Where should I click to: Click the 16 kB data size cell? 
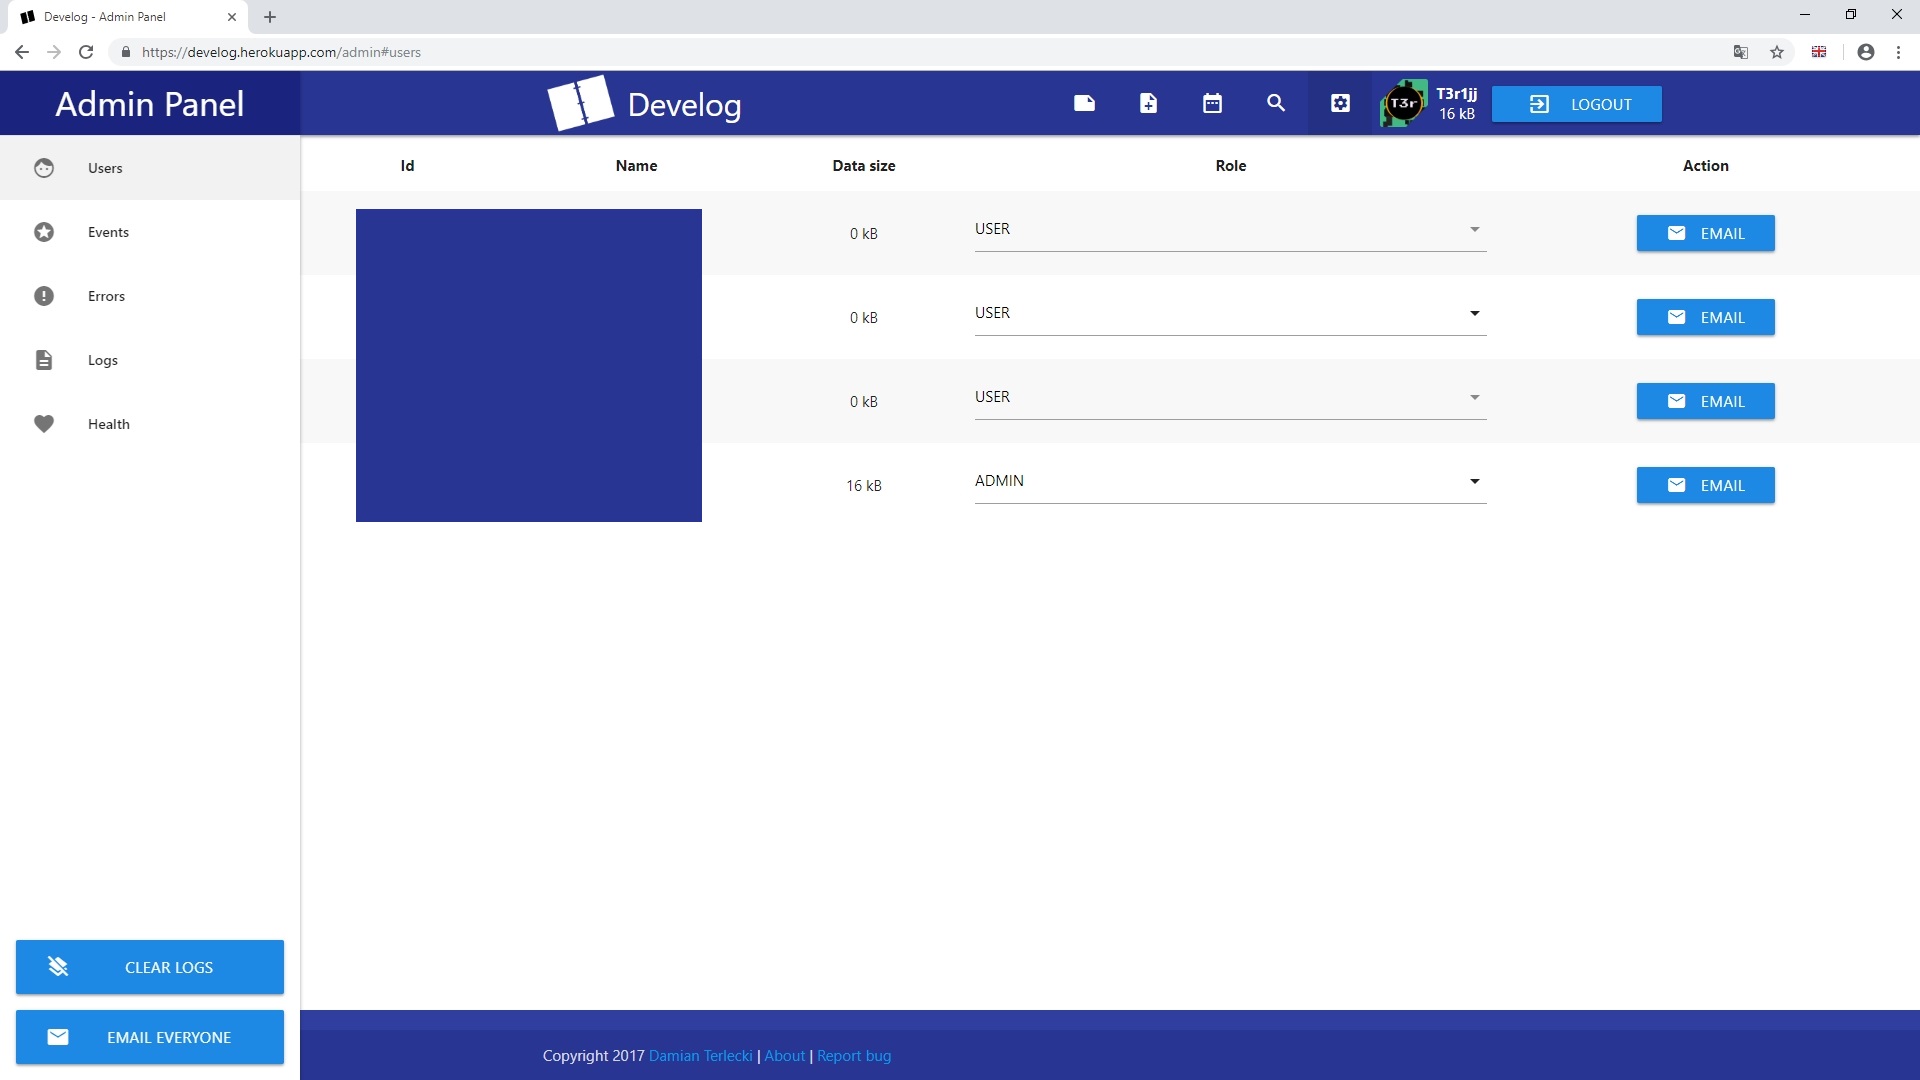coord(864,486)
